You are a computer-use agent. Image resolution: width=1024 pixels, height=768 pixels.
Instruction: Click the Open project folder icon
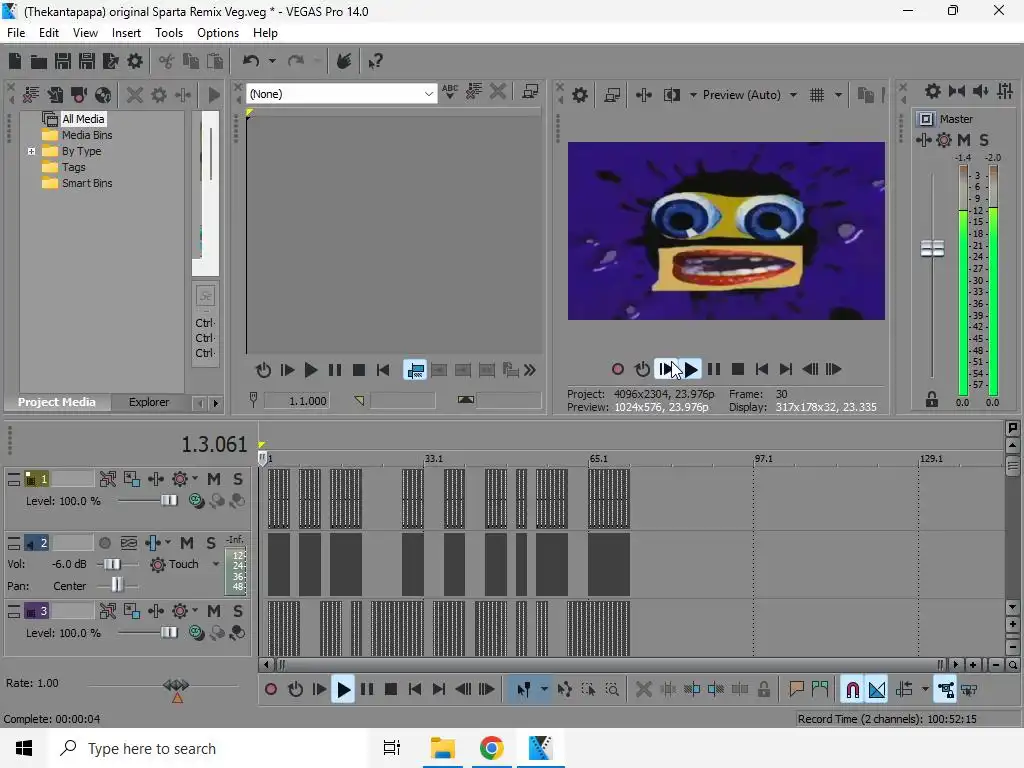(x=39, y=61)
